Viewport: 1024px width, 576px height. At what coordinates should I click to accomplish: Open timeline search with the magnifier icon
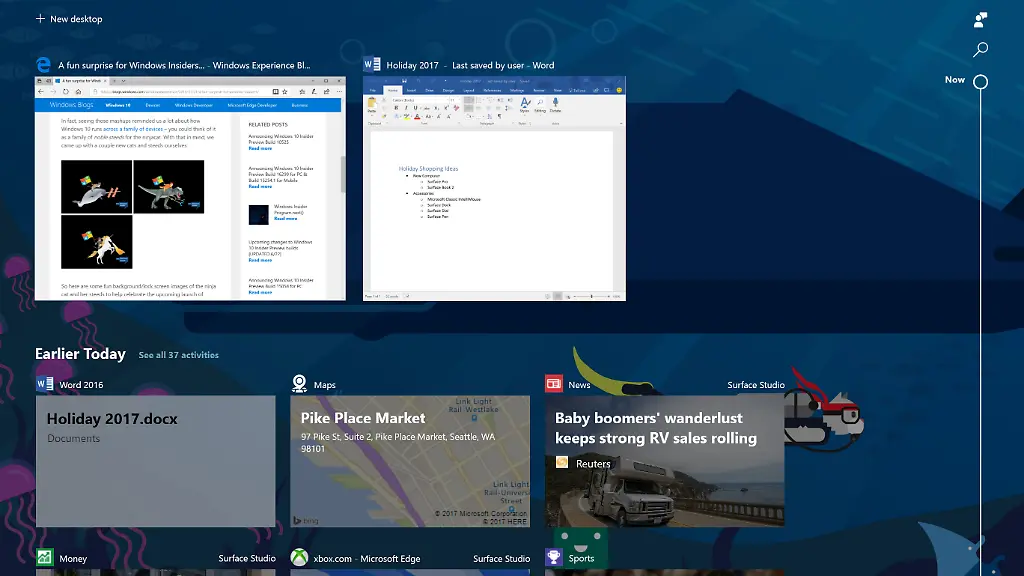point(980,48)
